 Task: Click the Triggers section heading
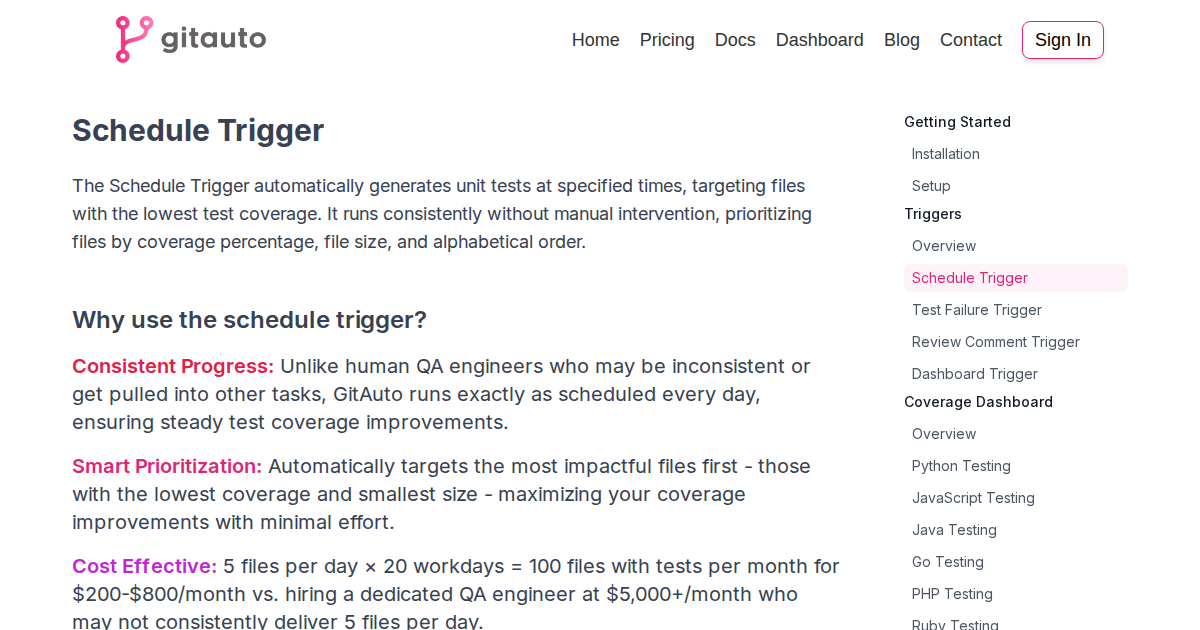tap(933, 214)
